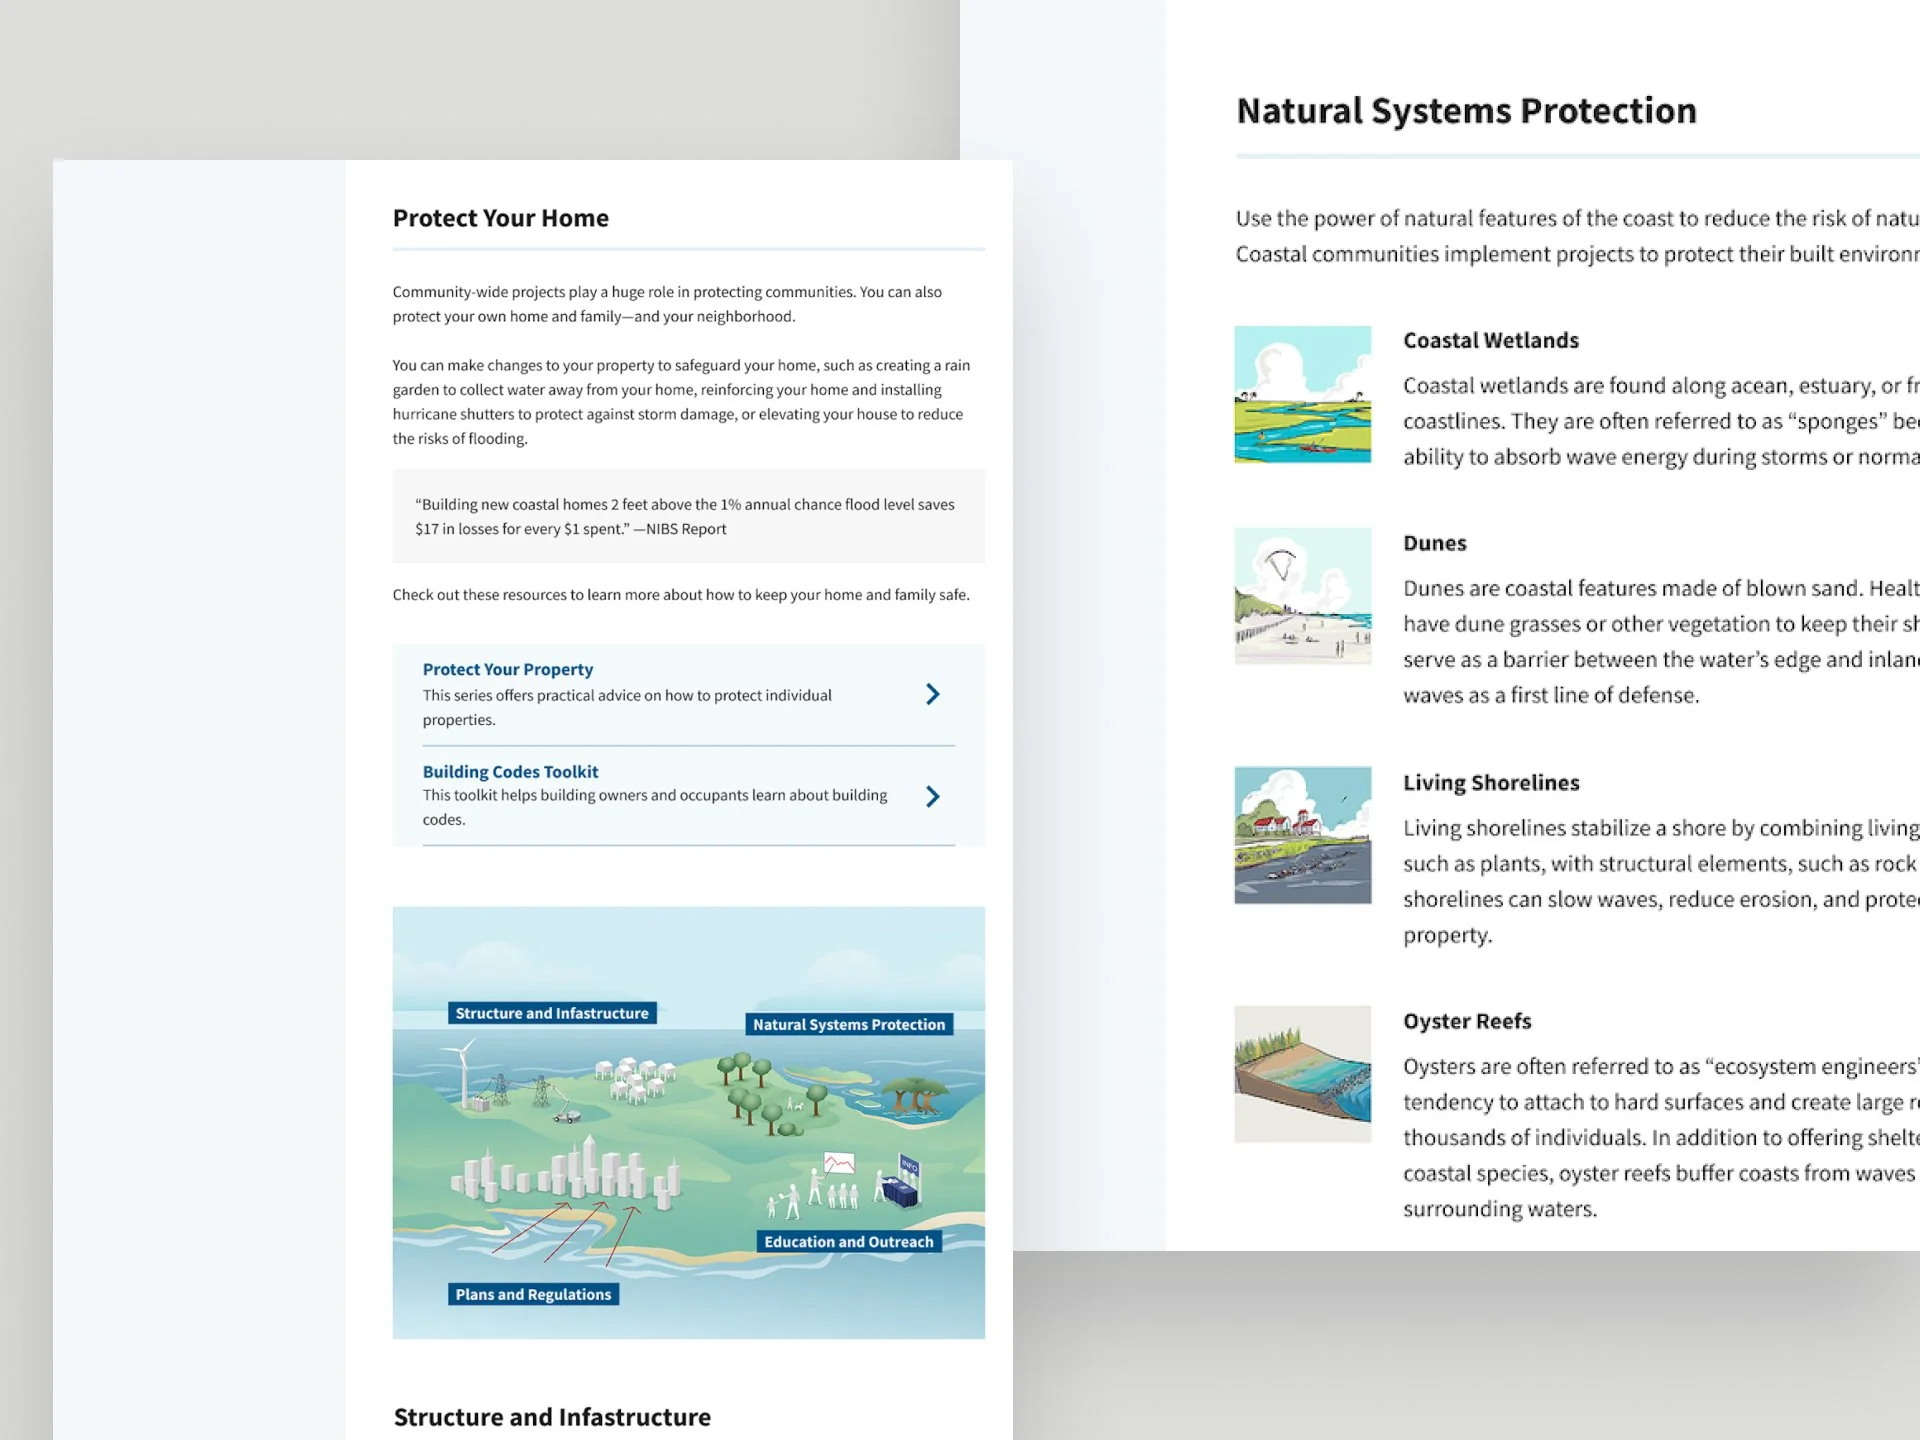The height and width of the screenshot is (1440, 1920).
Task: Click the Coastal Wetlands heading
Action: (1490, 340)
